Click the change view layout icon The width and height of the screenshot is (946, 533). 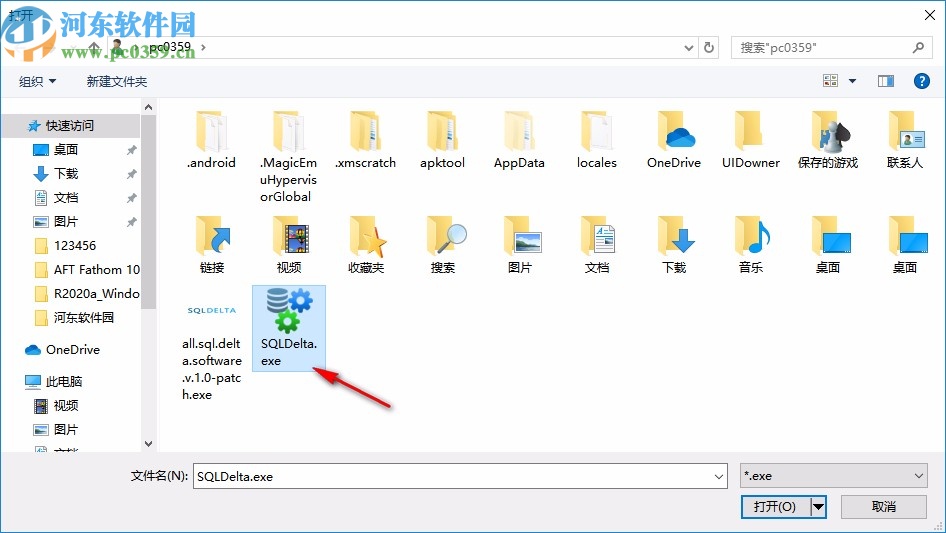tap(830, 81)
